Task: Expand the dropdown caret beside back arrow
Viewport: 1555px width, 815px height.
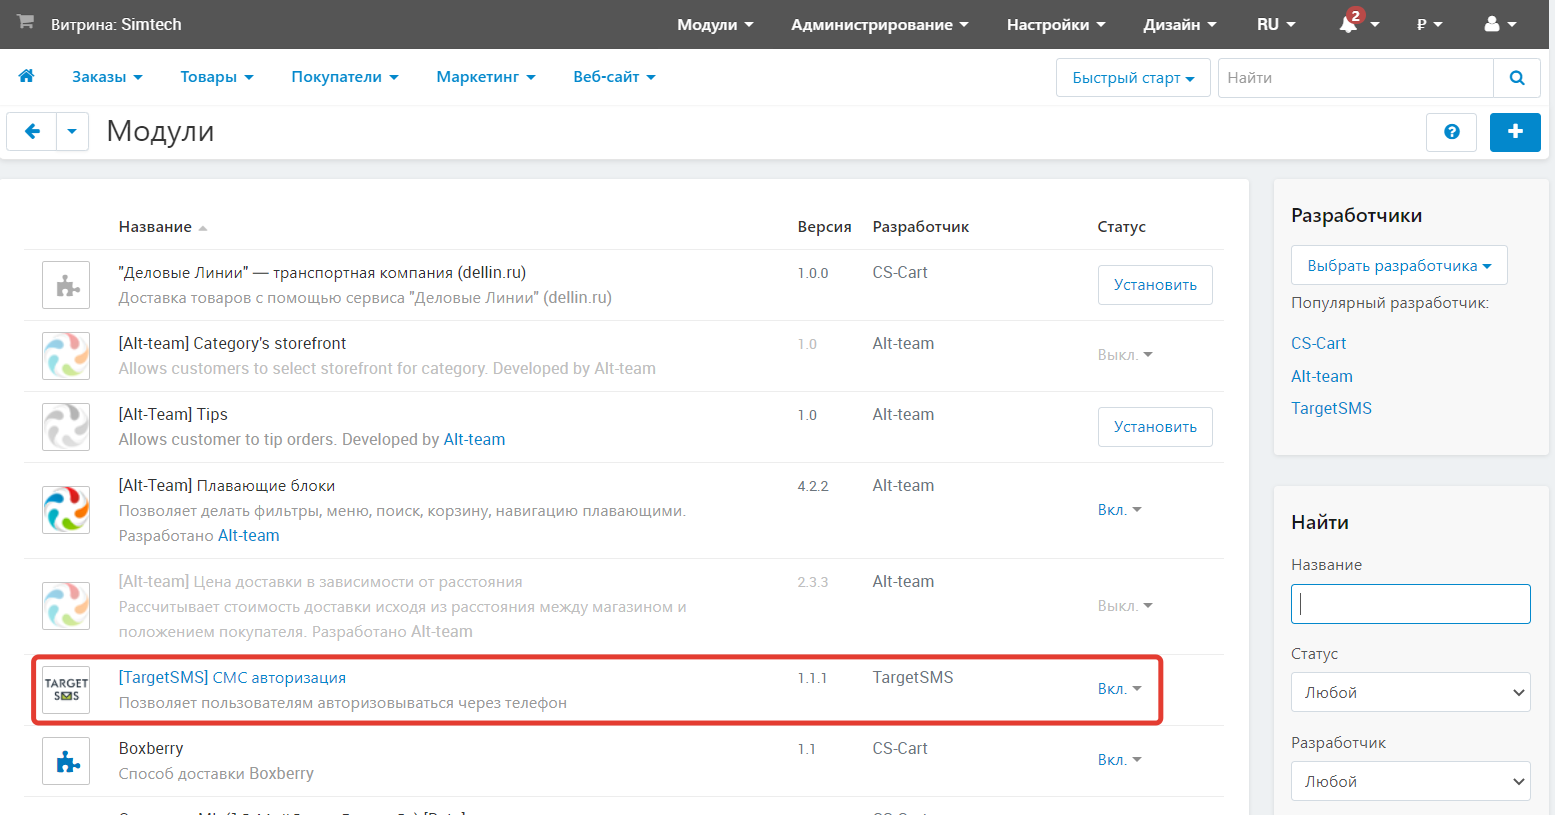Action: pyautogui.click(x=72, y=131)
